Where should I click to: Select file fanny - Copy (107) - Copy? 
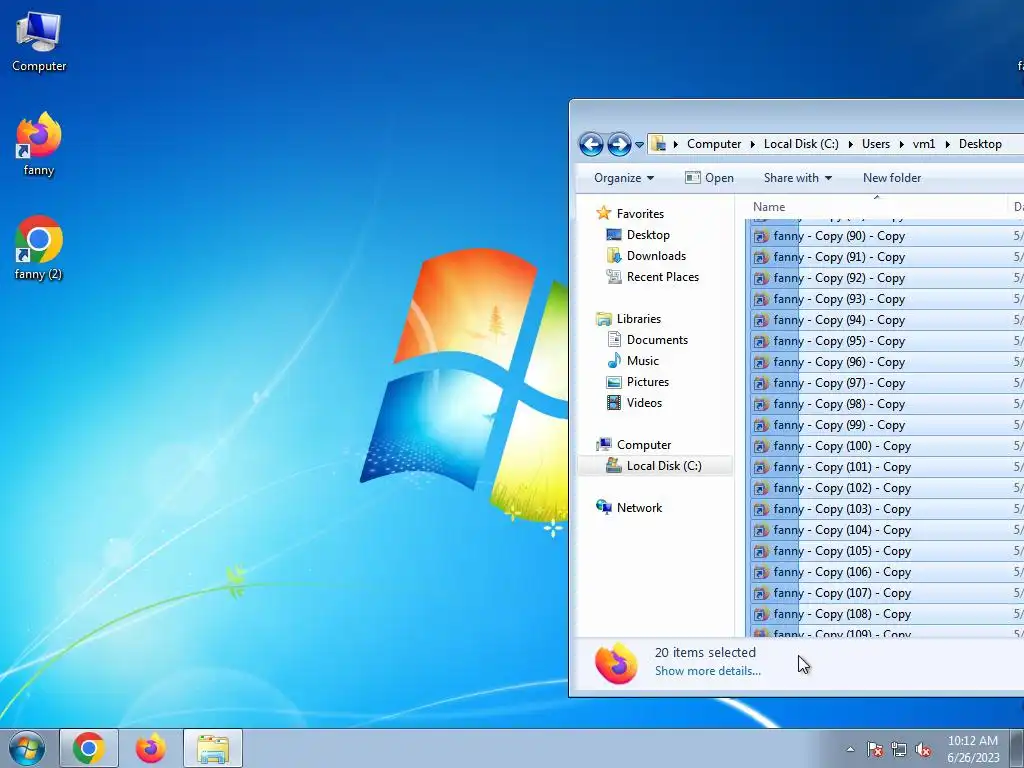[x=887, y=593]
